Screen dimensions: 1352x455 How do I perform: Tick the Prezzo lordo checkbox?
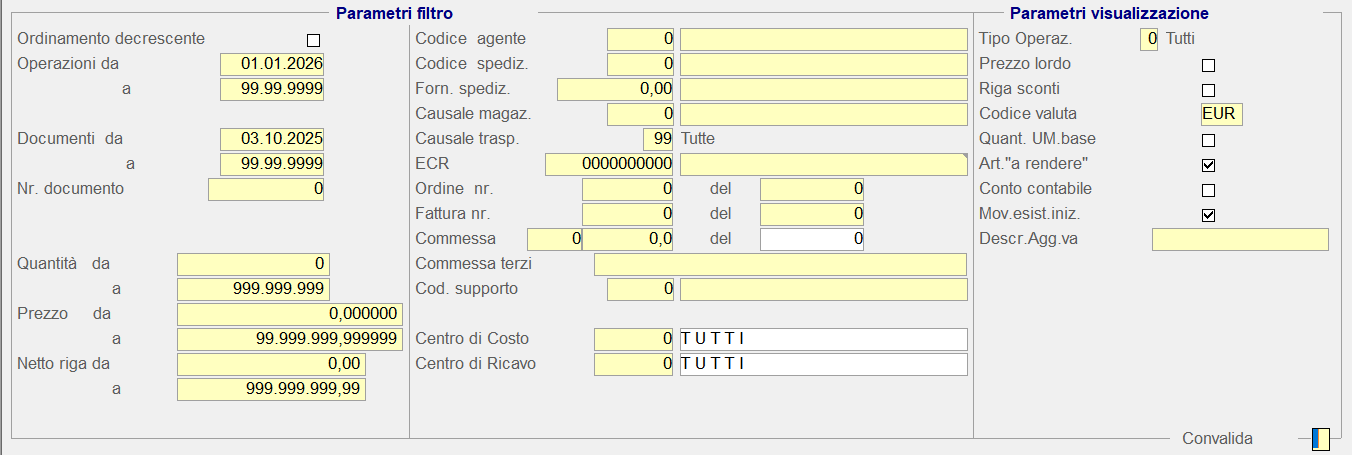tap(1208, 65)
